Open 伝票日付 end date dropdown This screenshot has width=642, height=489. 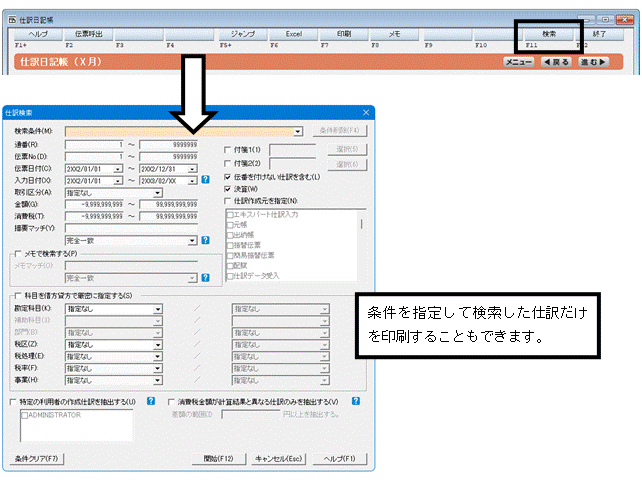[192, 169]
